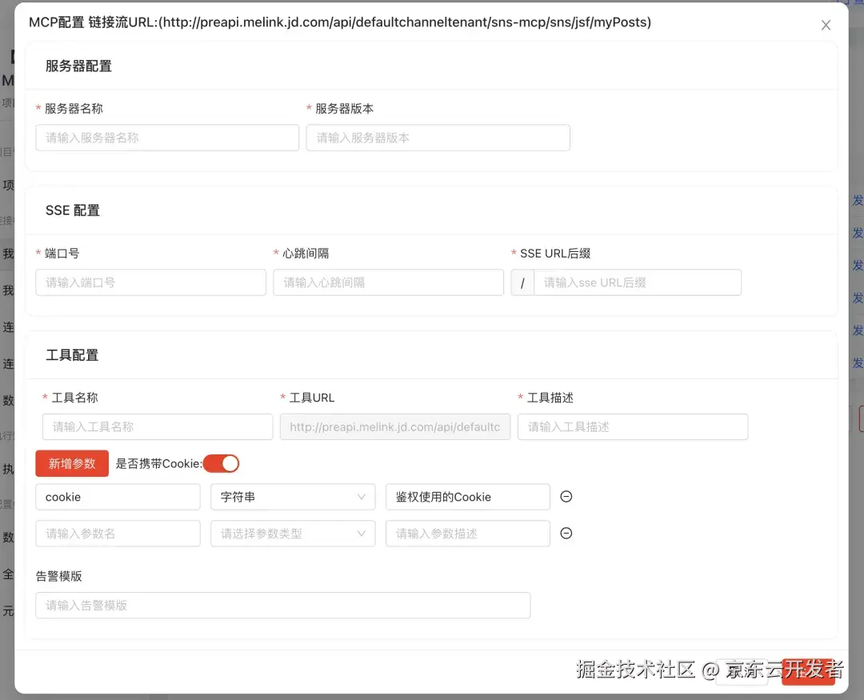The image size is (864, 700).
Task: Click the SSE URL后缀 input field
Action: point(638,282)
